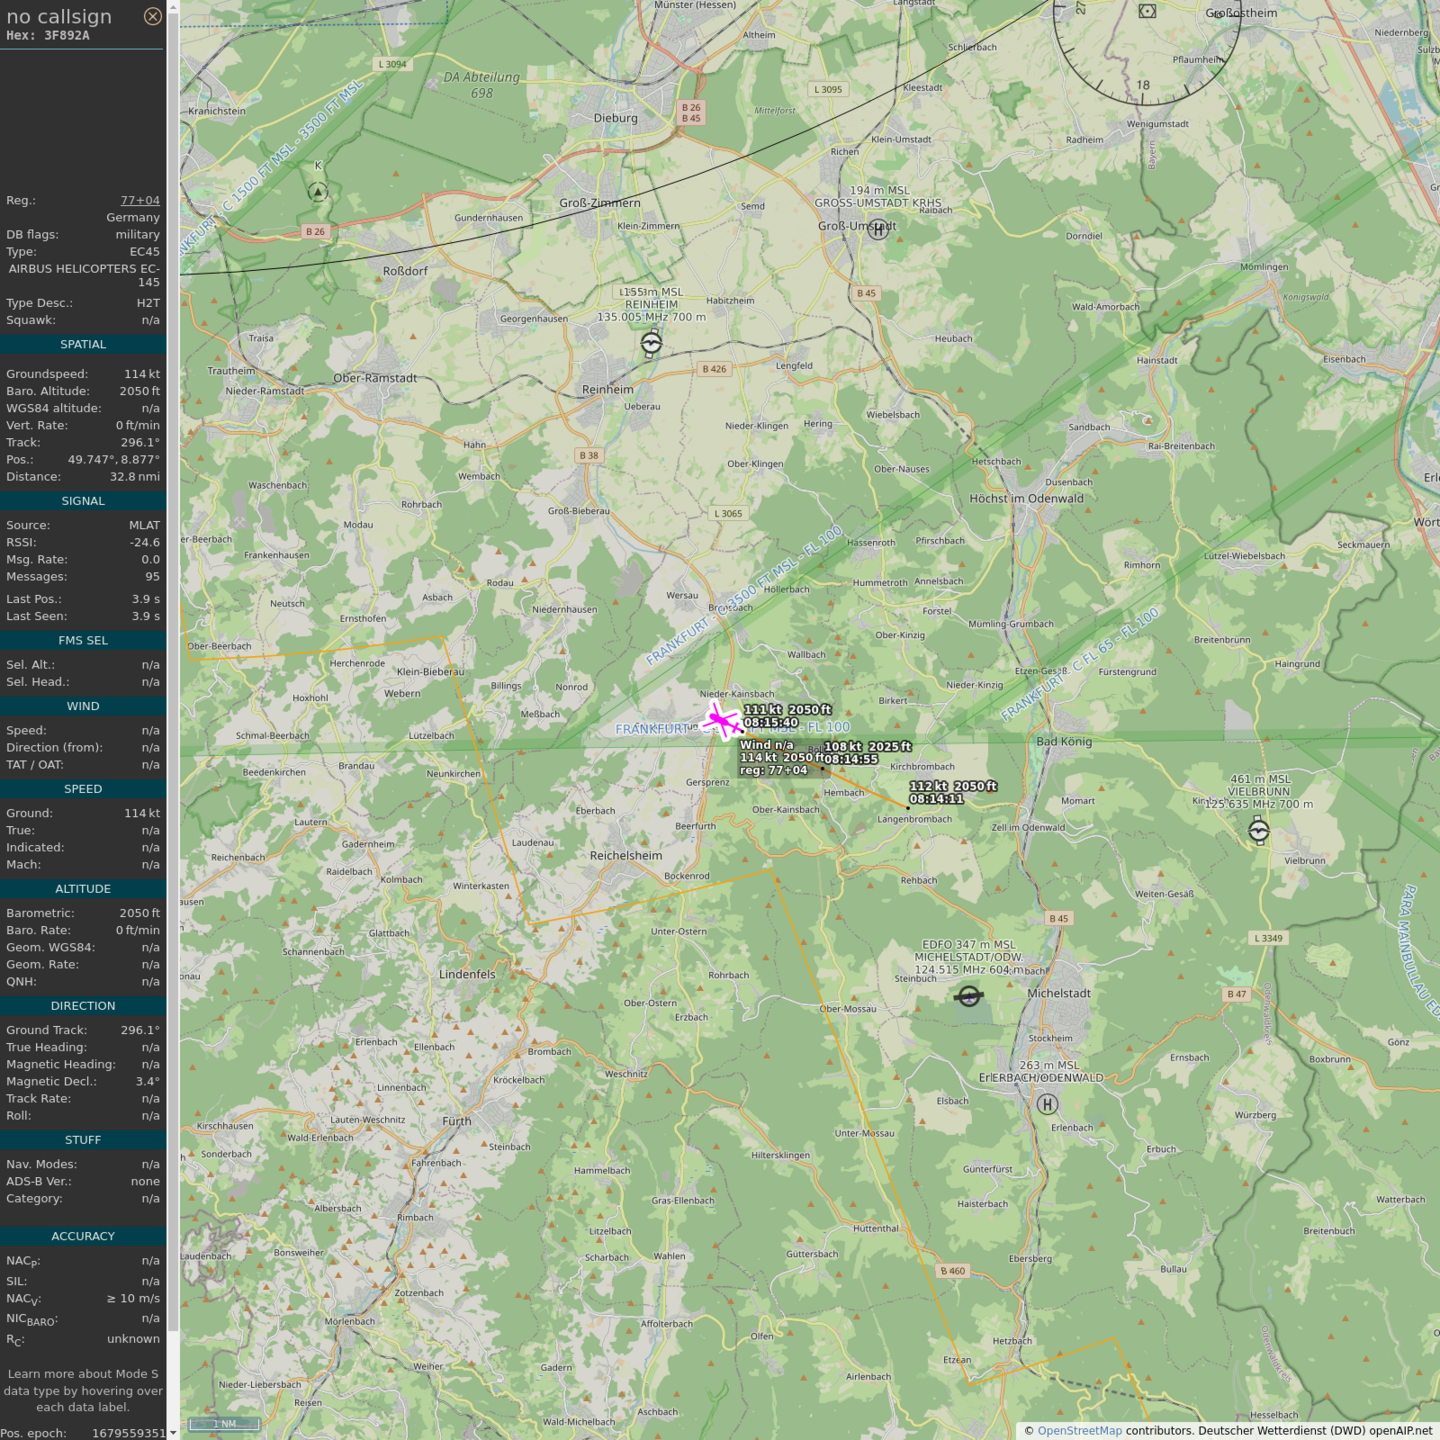The height and width of the screenshot is (1440, 1440).
Task: Click the Groß-Umstadt KRHS heliport icon
Action: coord(878,230)
